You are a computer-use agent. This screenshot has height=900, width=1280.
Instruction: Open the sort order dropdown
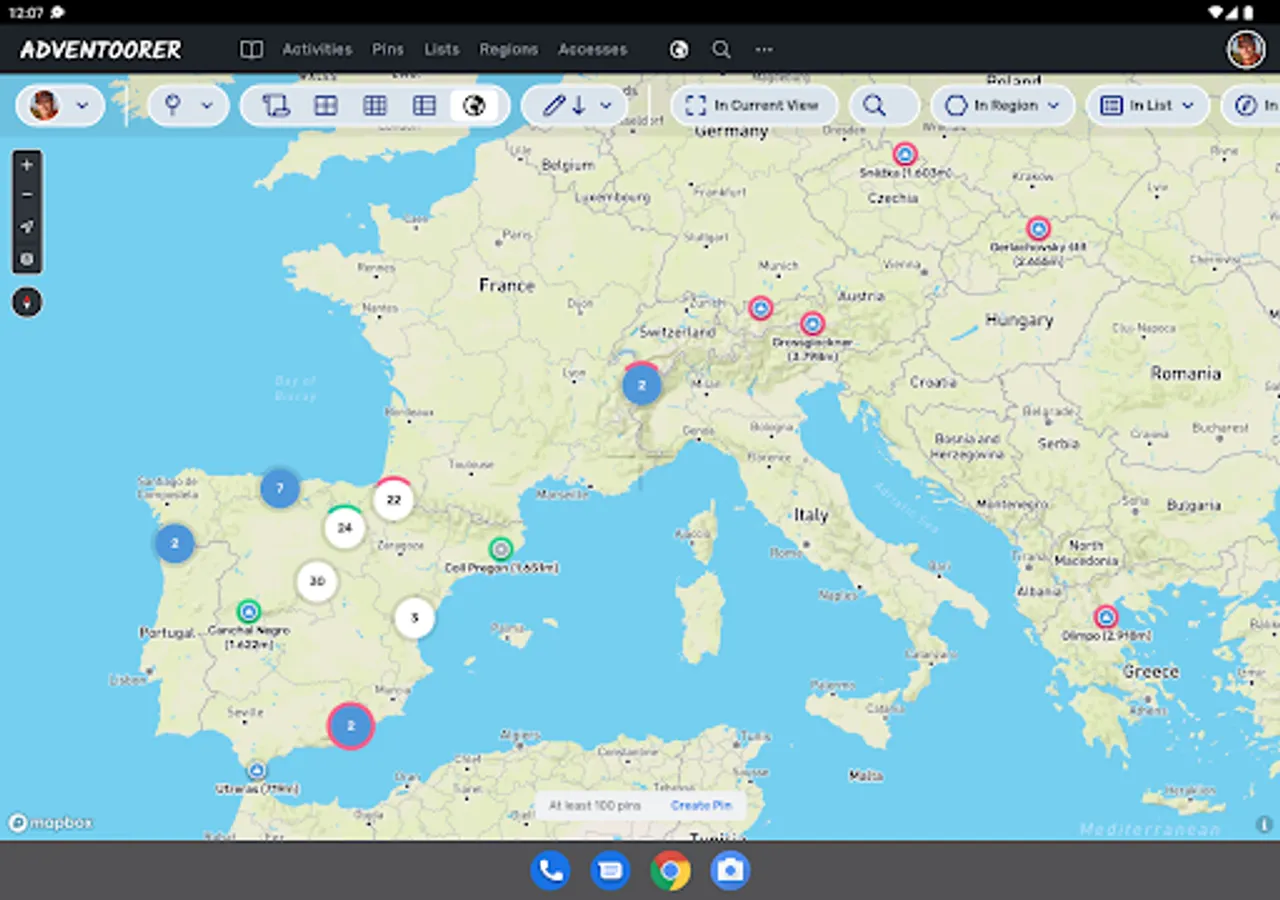point(574,105)
